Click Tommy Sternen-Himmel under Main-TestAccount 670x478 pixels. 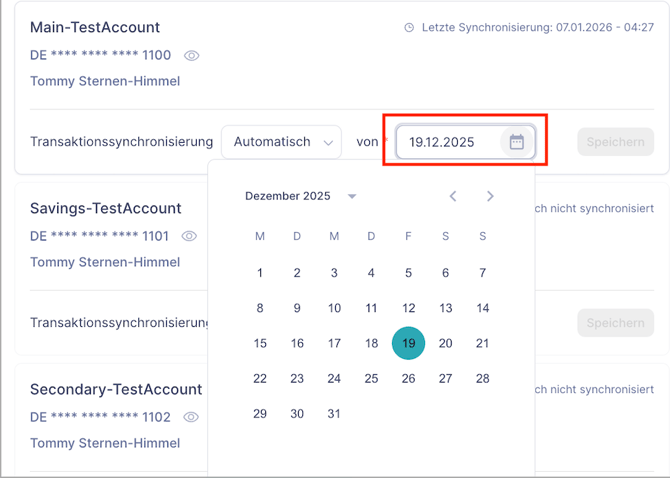[105, 81]
